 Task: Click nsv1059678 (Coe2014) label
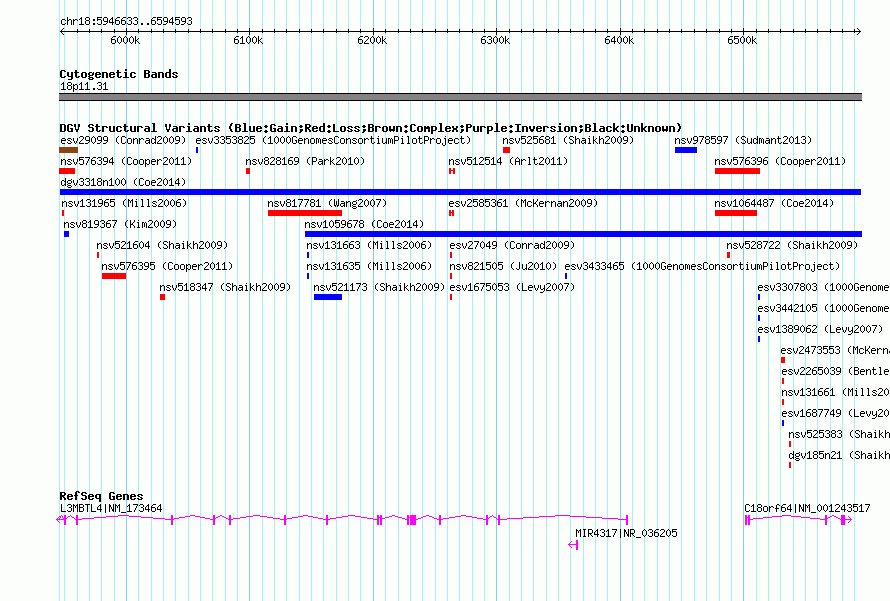[x=364, y=224]
